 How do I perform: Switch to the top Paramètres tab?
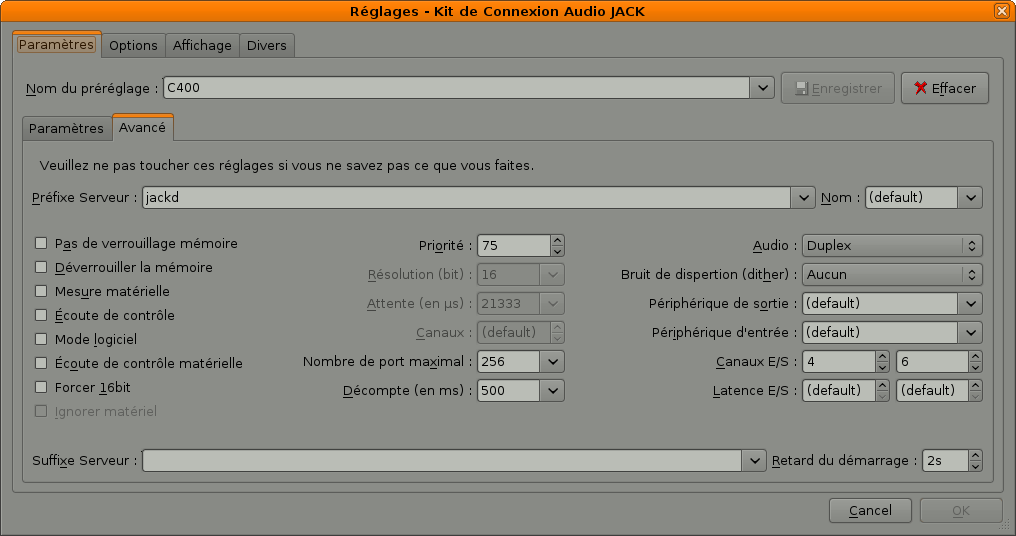56,44
